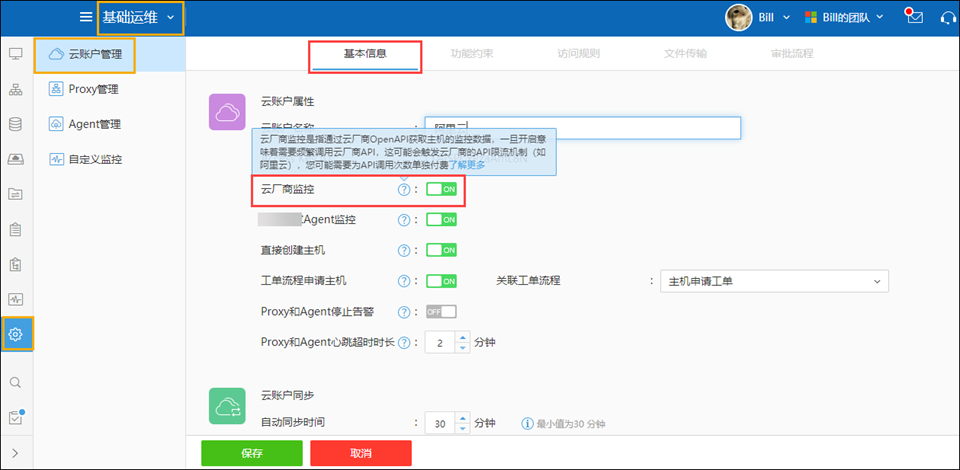
Task: Click the topology network sidebar icon
Action: [x=15, y=90]
